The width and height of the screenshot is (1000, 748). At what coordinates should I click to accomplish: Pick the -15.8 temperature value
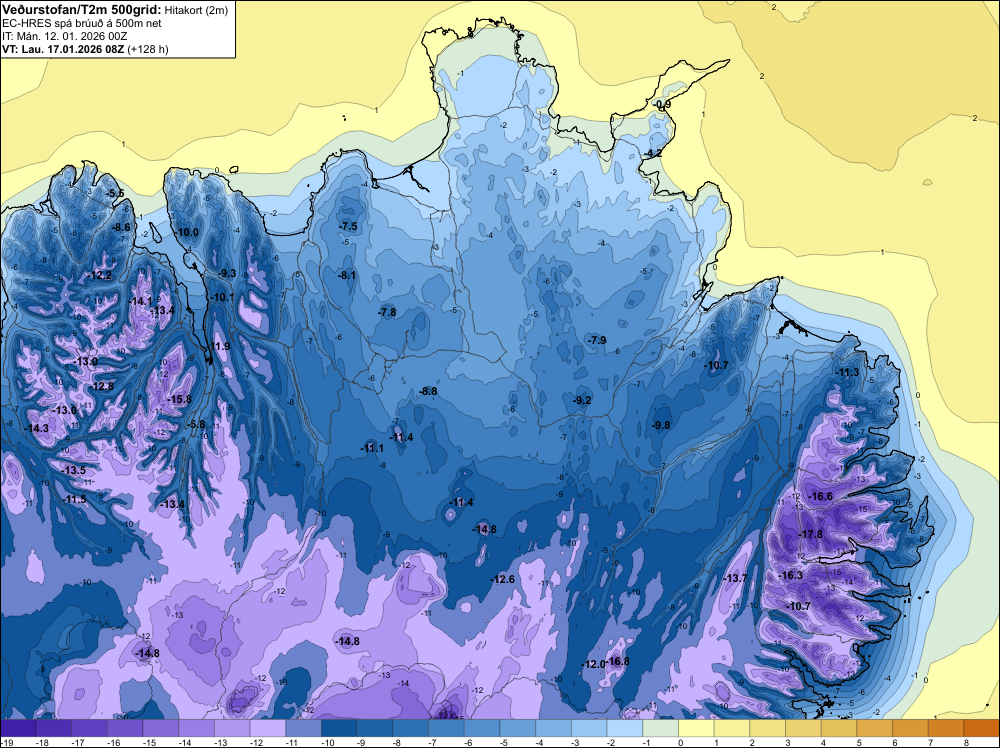[179, 399]
